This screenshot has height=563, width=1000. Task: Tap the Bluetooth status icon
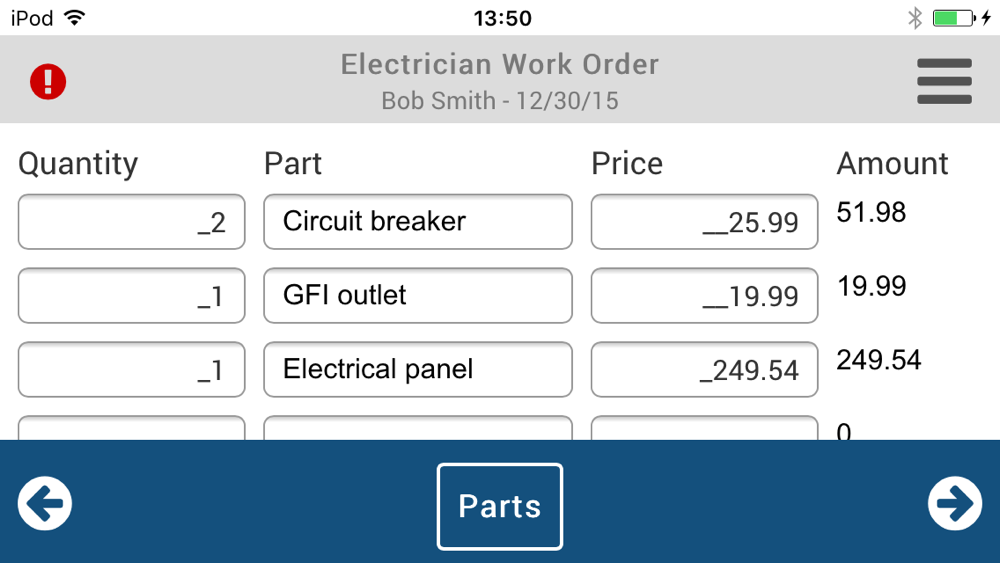(x=914, y=18)
